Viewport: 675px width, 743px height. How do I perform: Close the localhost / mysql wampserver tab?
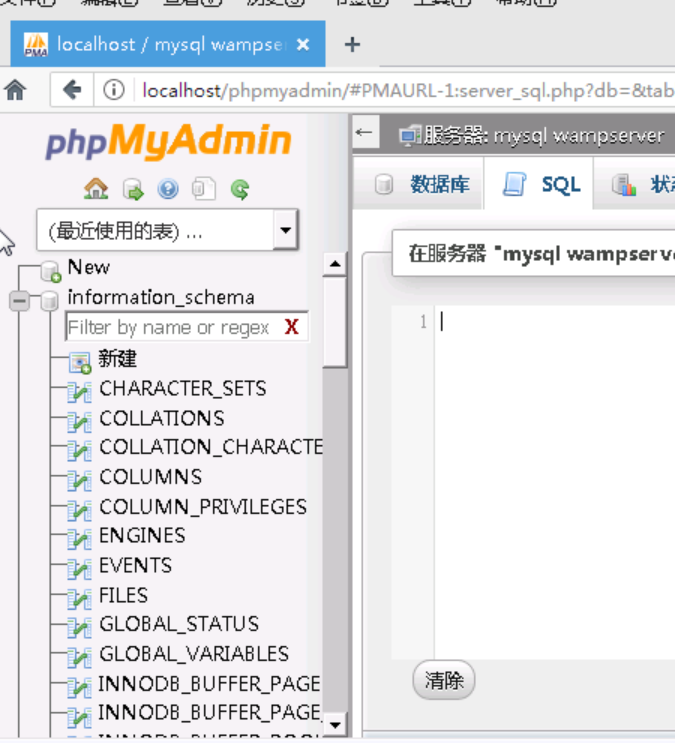tap(303, 45)
